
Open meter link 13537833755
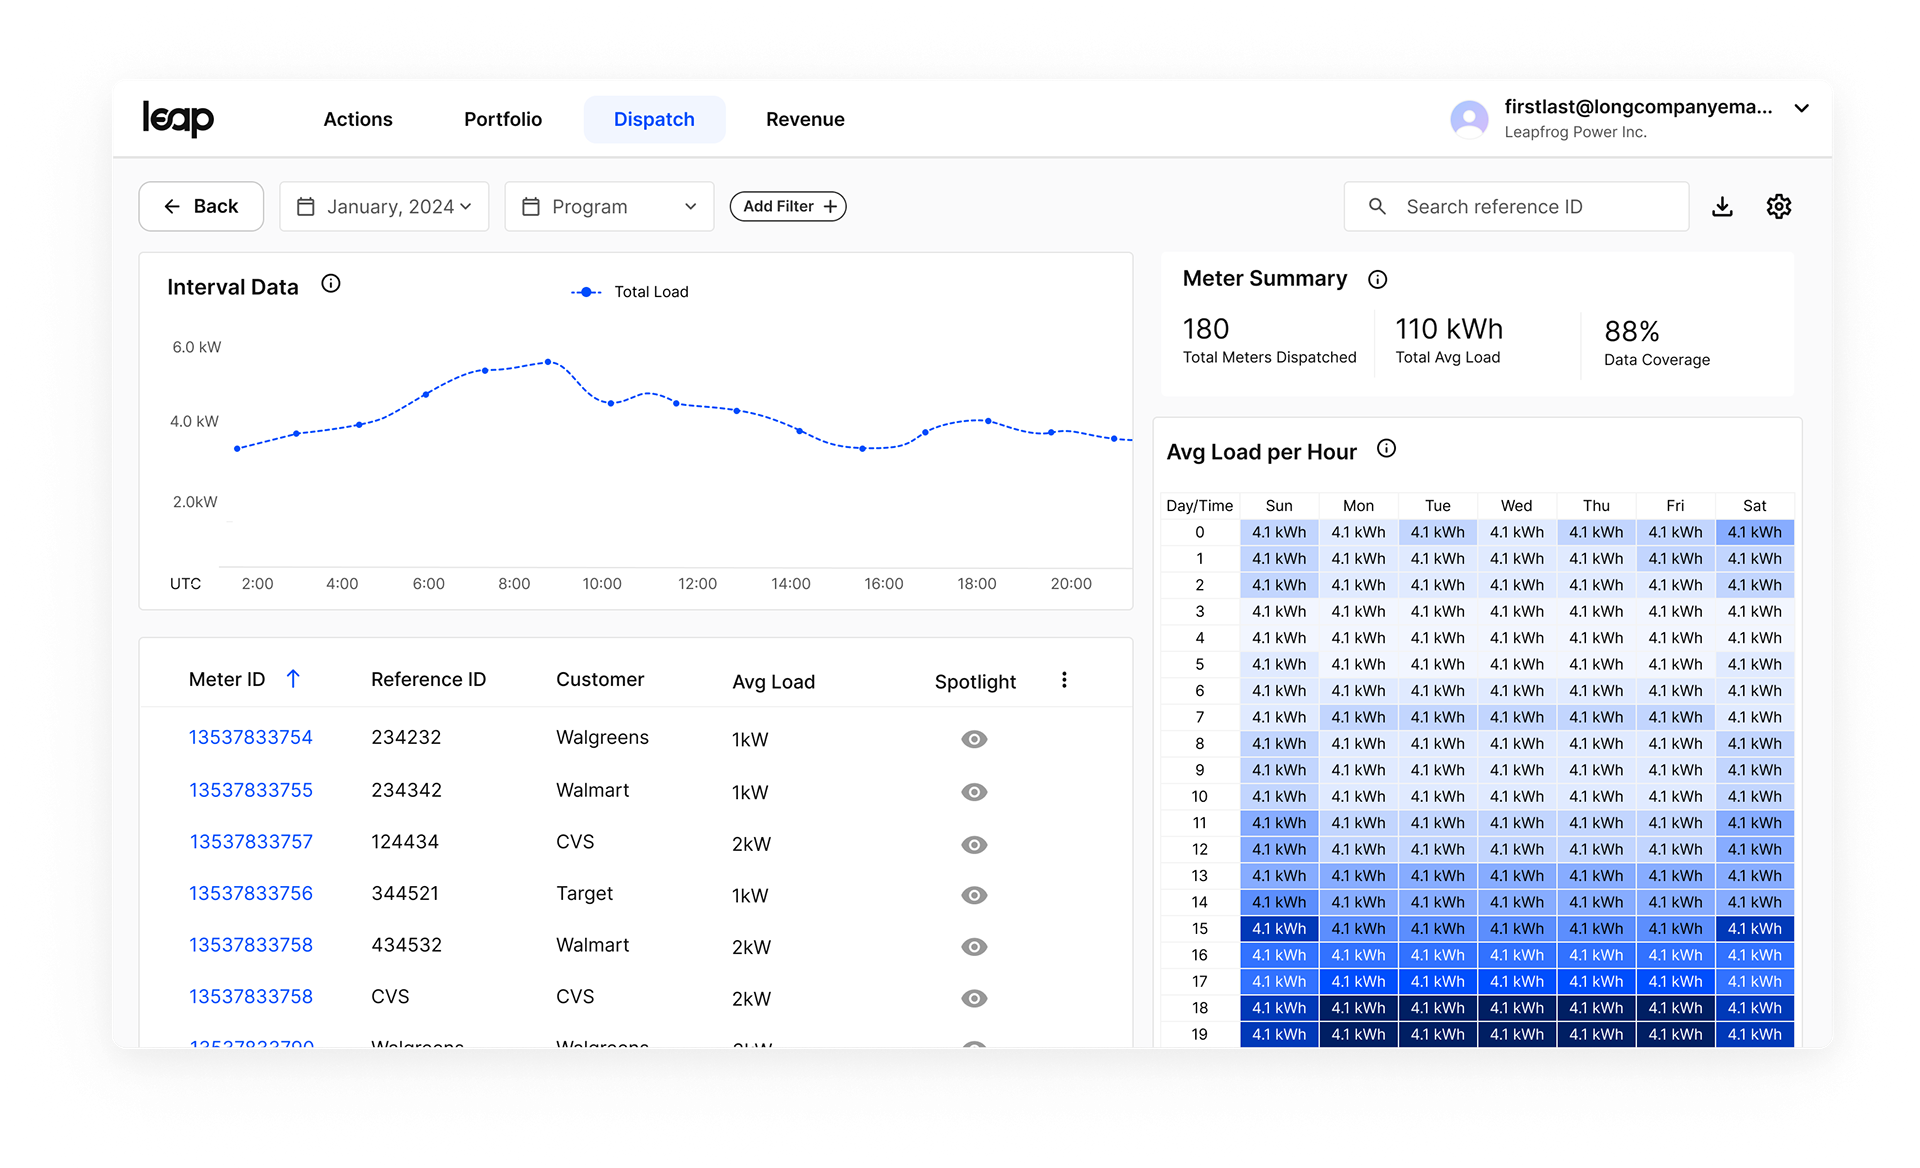tap(251, 790)
